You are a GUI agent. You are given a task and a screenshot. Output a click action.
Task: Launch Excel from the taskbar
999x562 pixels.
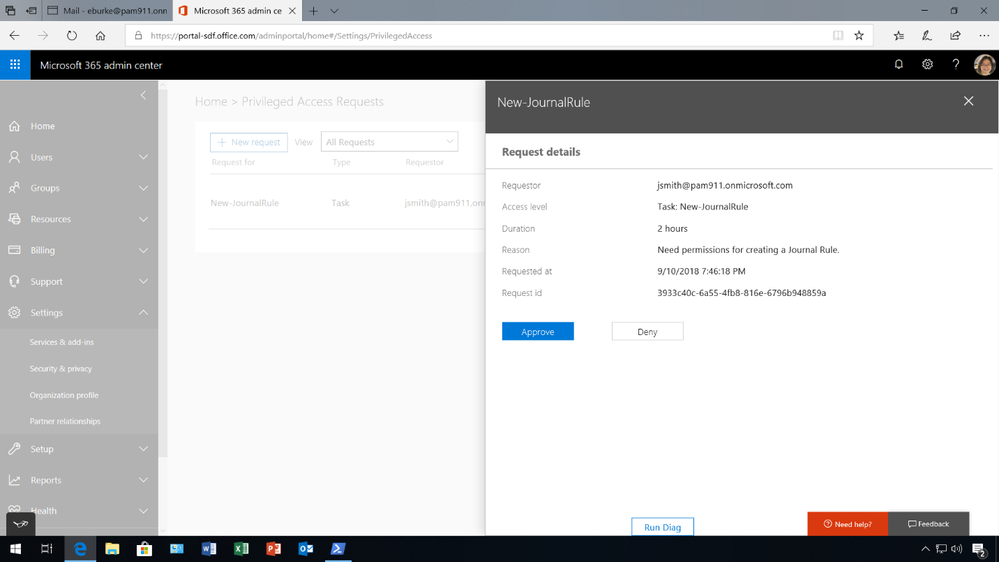click(x=241, y=549)
